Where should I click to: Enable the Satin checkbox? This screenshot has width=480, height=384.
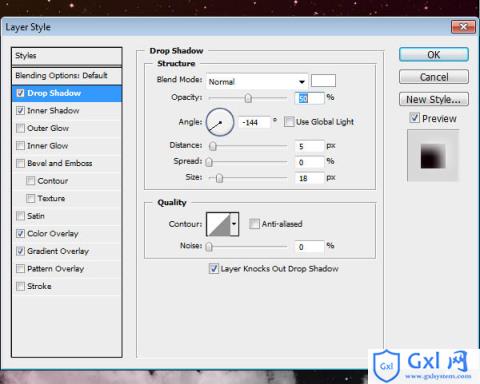coord(20,216)
